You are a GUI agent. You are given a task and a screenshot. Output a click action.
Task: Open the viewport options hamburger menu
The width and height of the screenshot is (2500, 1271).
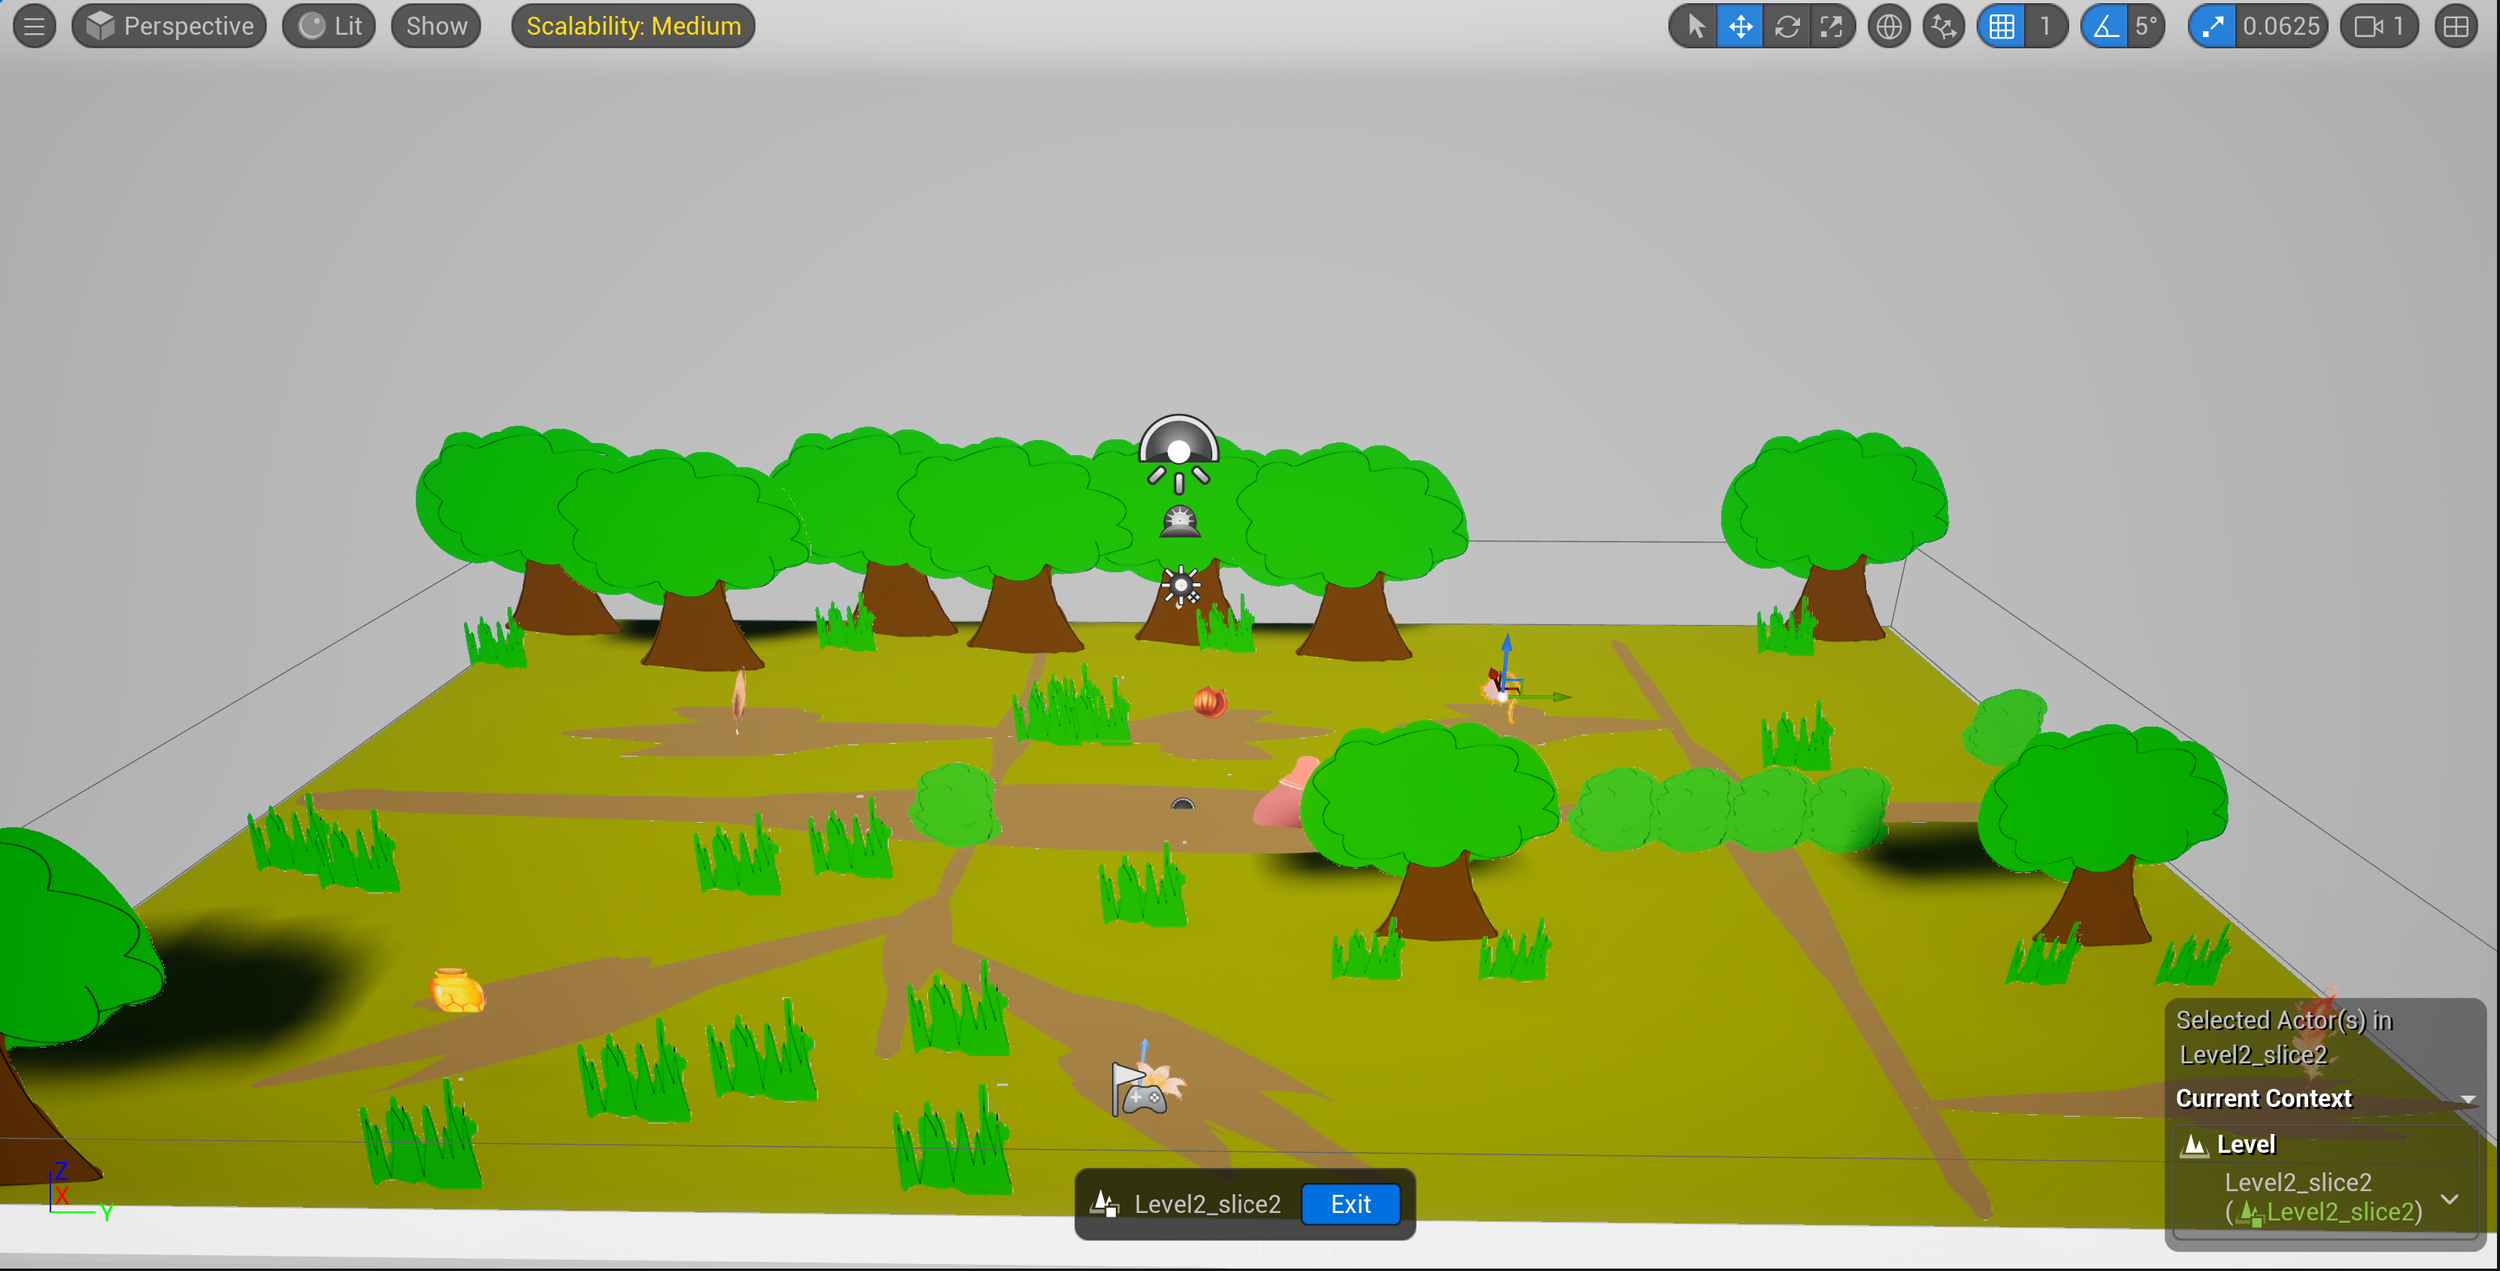[x=34, y=26]
